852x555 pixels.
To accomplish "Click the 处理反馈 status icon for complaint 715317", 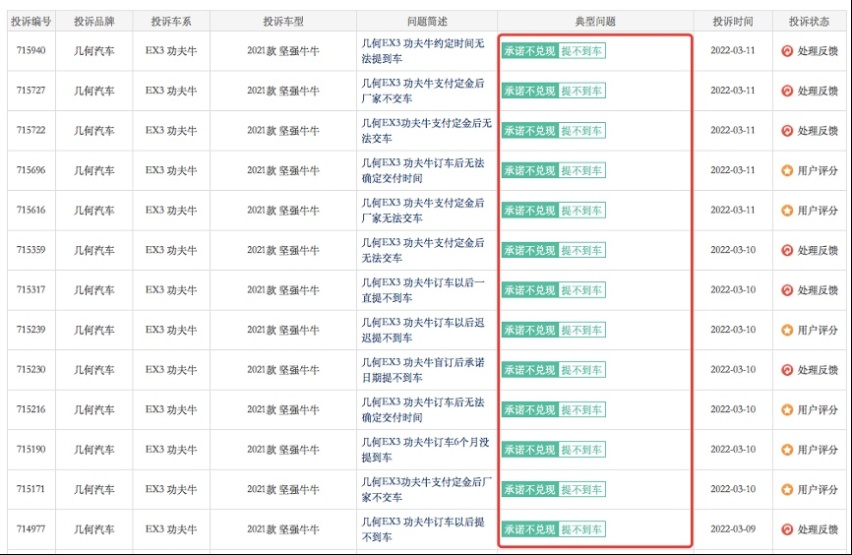I will pyautogui.click(x=787, y=290).
